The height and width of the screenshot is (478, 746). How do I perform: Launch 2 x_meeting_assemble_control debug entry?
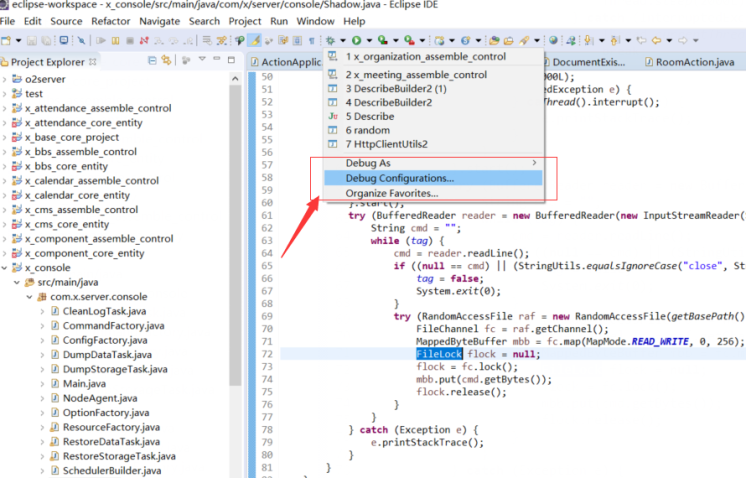433,75
